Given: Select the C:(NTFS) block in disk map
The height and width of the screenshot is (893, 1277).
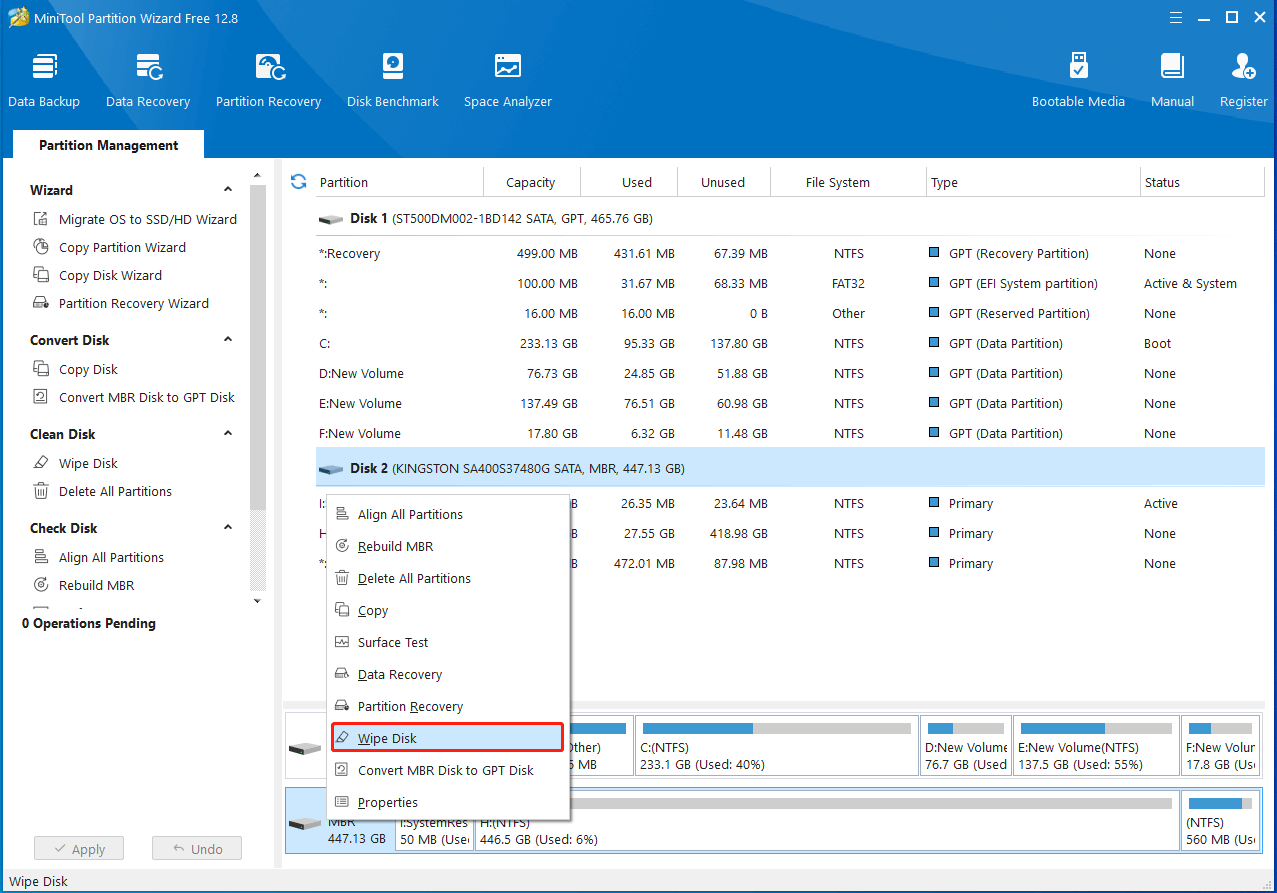Looking at the screenshot, I should 776,745.
